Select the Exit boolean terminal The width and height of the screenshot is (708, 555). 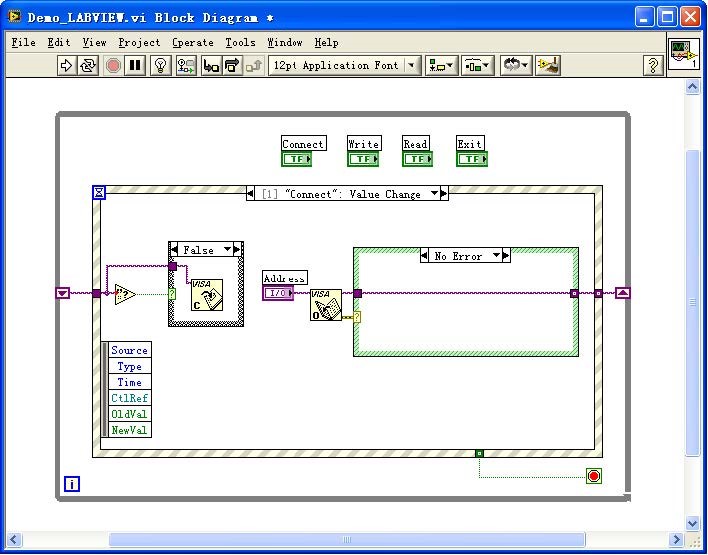472,159
